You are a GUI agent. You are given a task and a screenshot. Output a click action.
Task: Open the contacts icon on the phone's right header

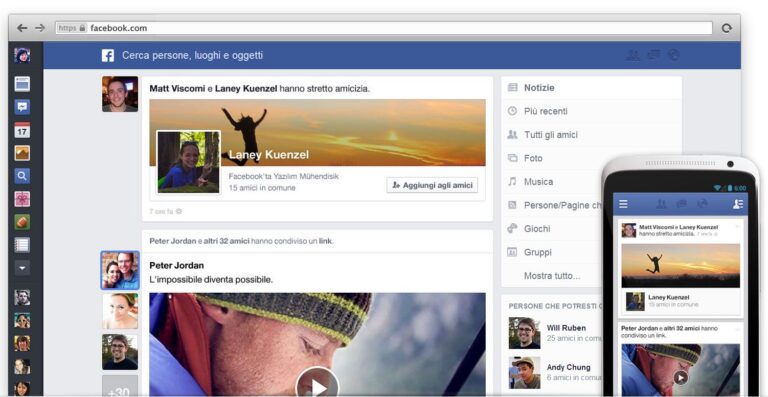click(738, 204)
